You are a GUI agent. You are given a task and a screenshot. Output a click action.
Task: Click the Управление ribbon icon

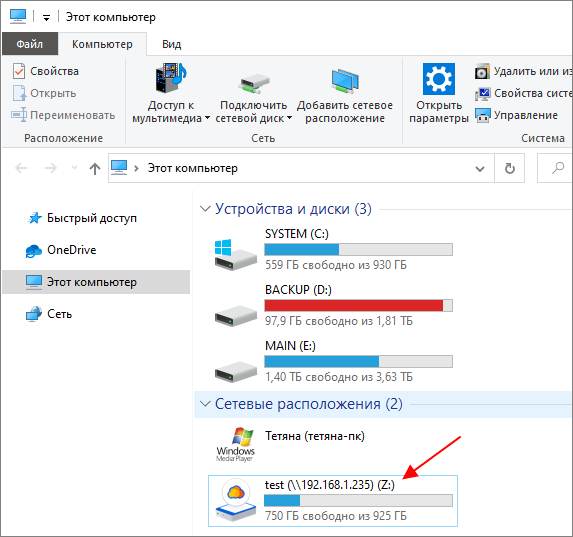(x=482, y=116)
